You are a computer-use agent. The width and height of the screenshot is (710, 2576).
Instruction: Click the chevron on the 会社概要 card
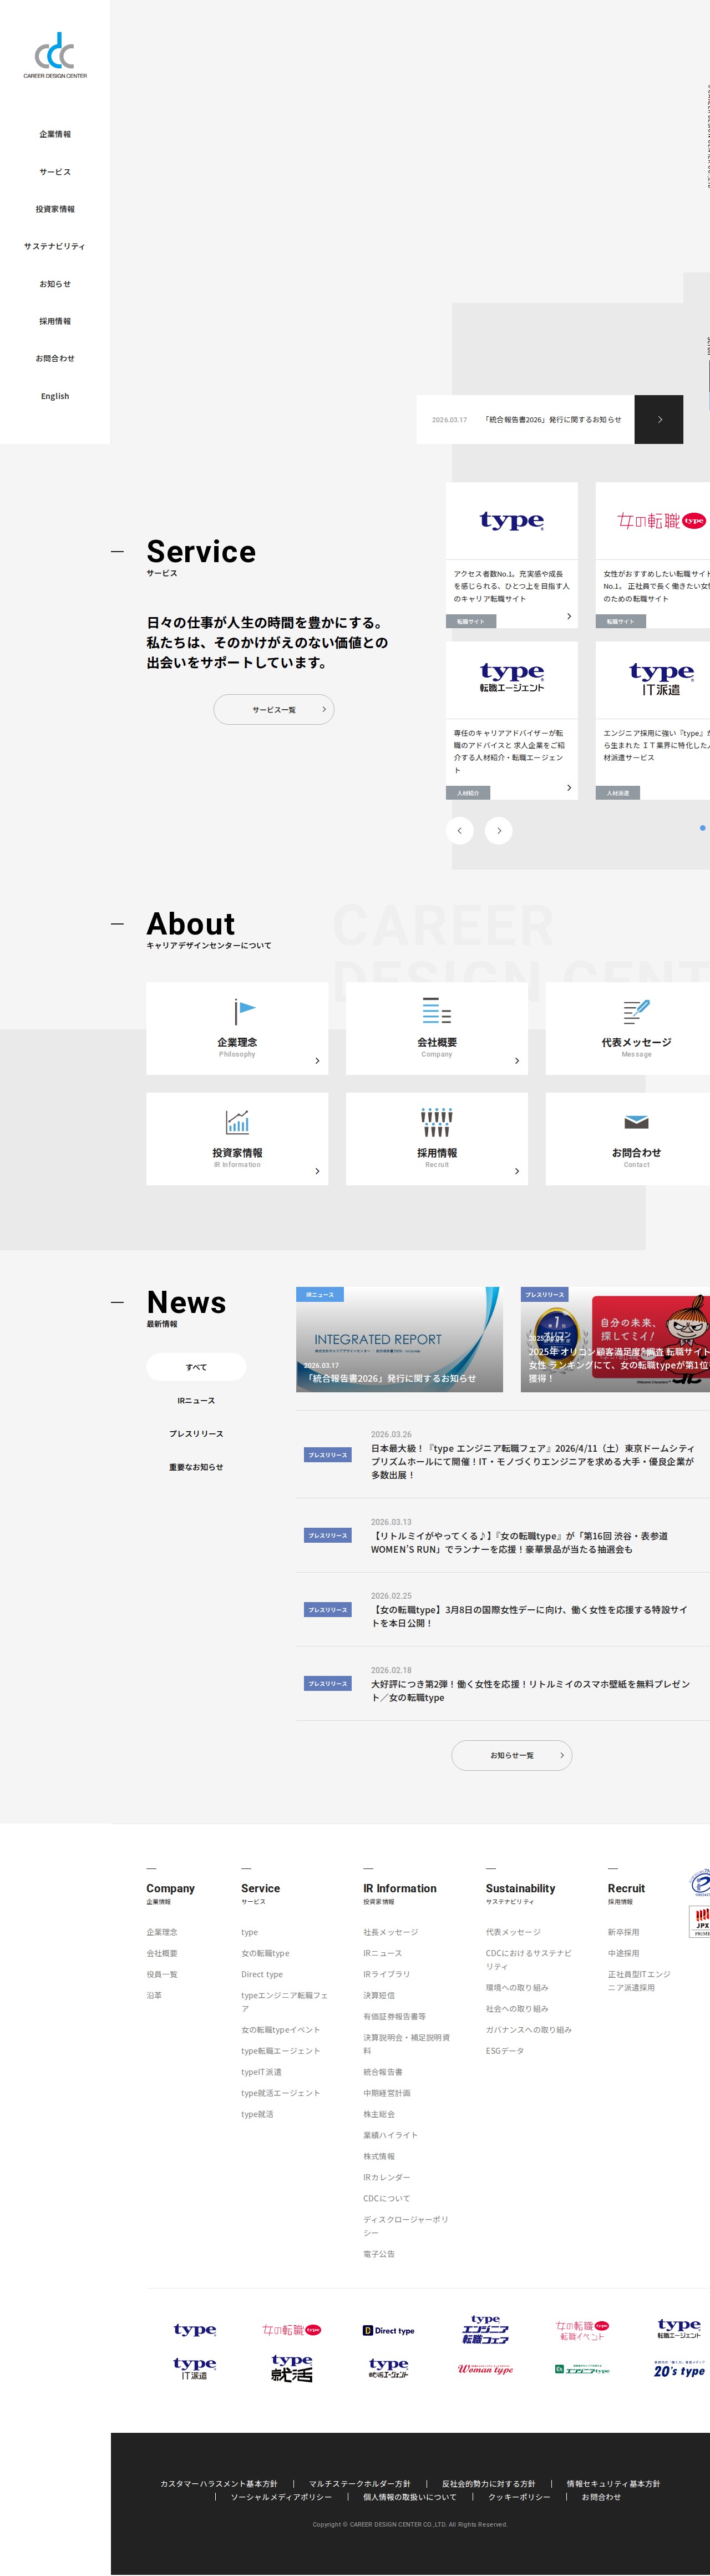517,1060
